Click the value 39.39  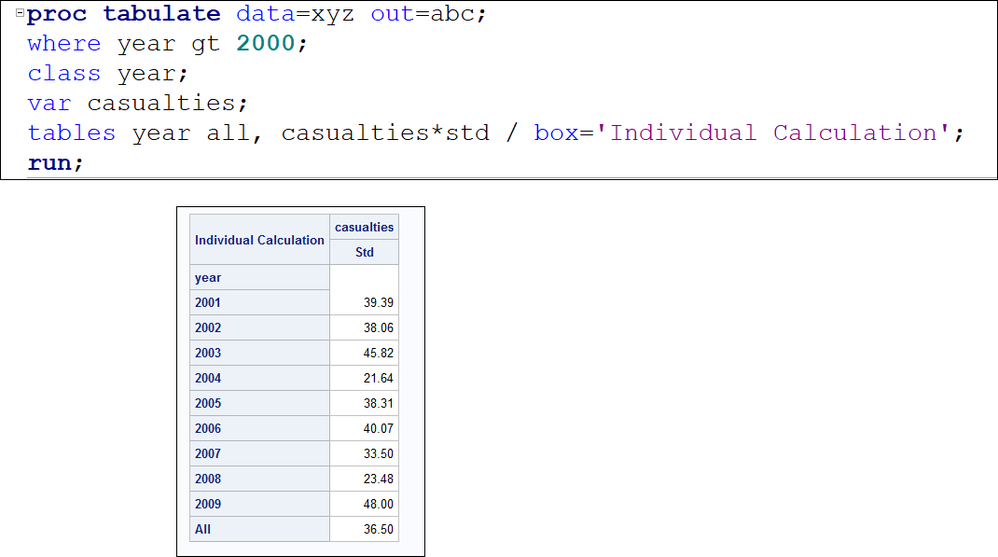point(378,302)
